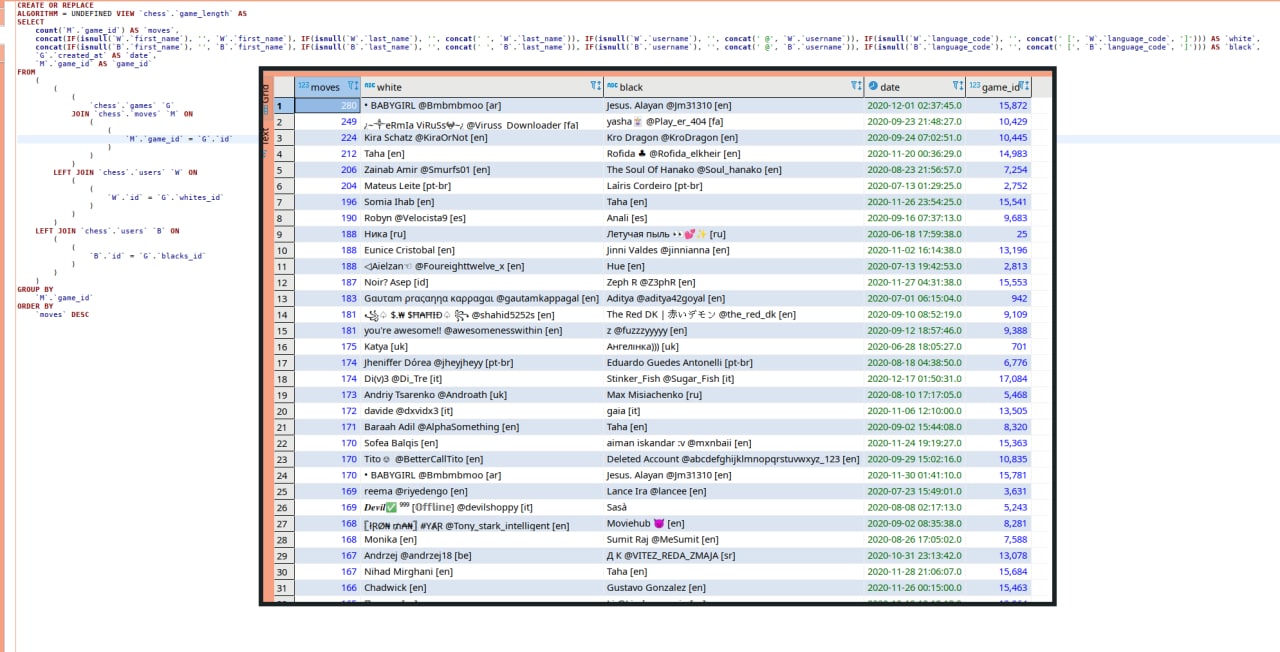Viewport: 1280px width, 652px height.
Task: Select the moves column header
Action: click(326, 87)
